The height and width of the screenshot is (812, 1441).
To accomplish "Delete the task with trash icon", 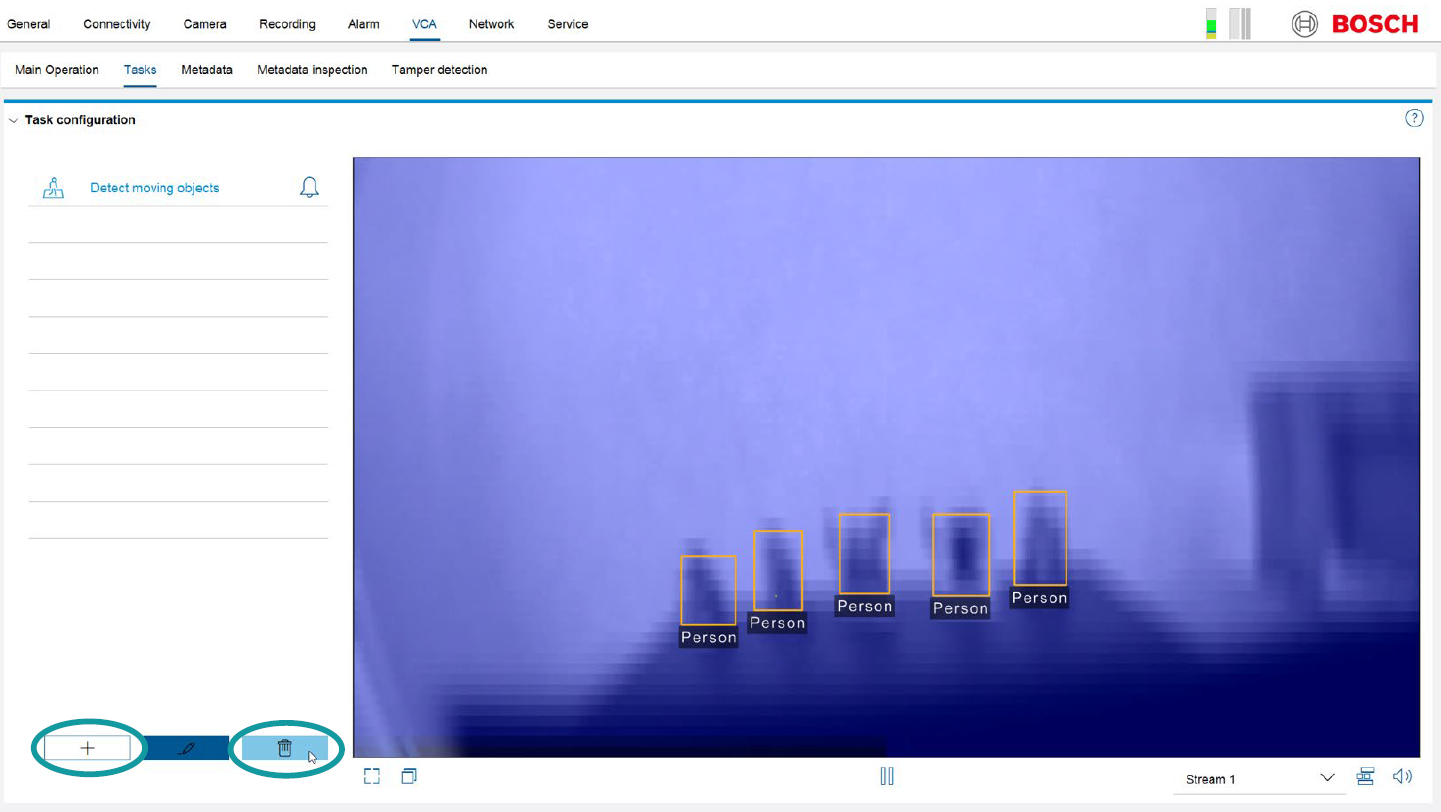I will coord(284,748).
